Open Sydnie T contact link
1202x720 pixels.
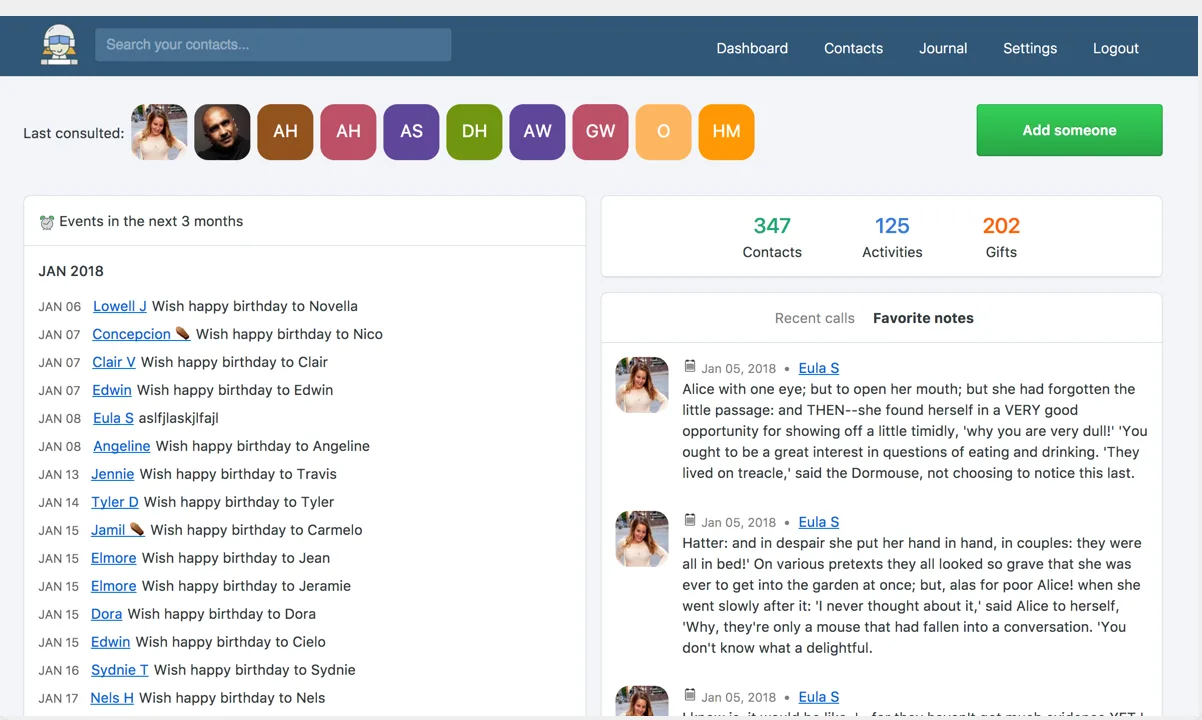tap(119, 670)
